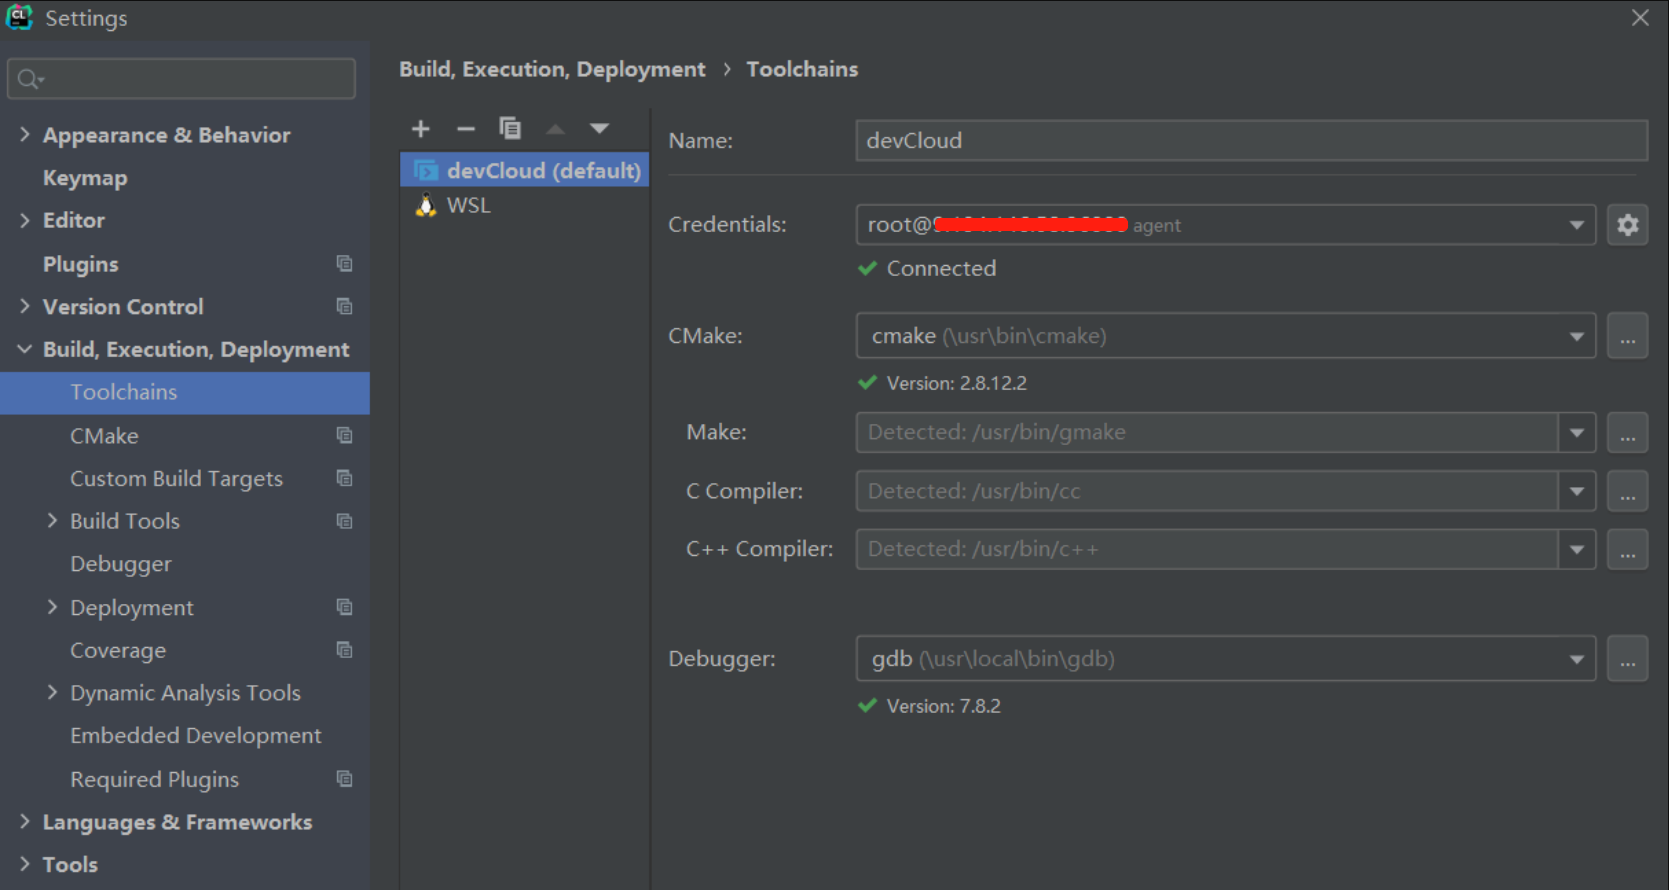
Task: Open the Credentials dropdown
Action: point(1577,225)
